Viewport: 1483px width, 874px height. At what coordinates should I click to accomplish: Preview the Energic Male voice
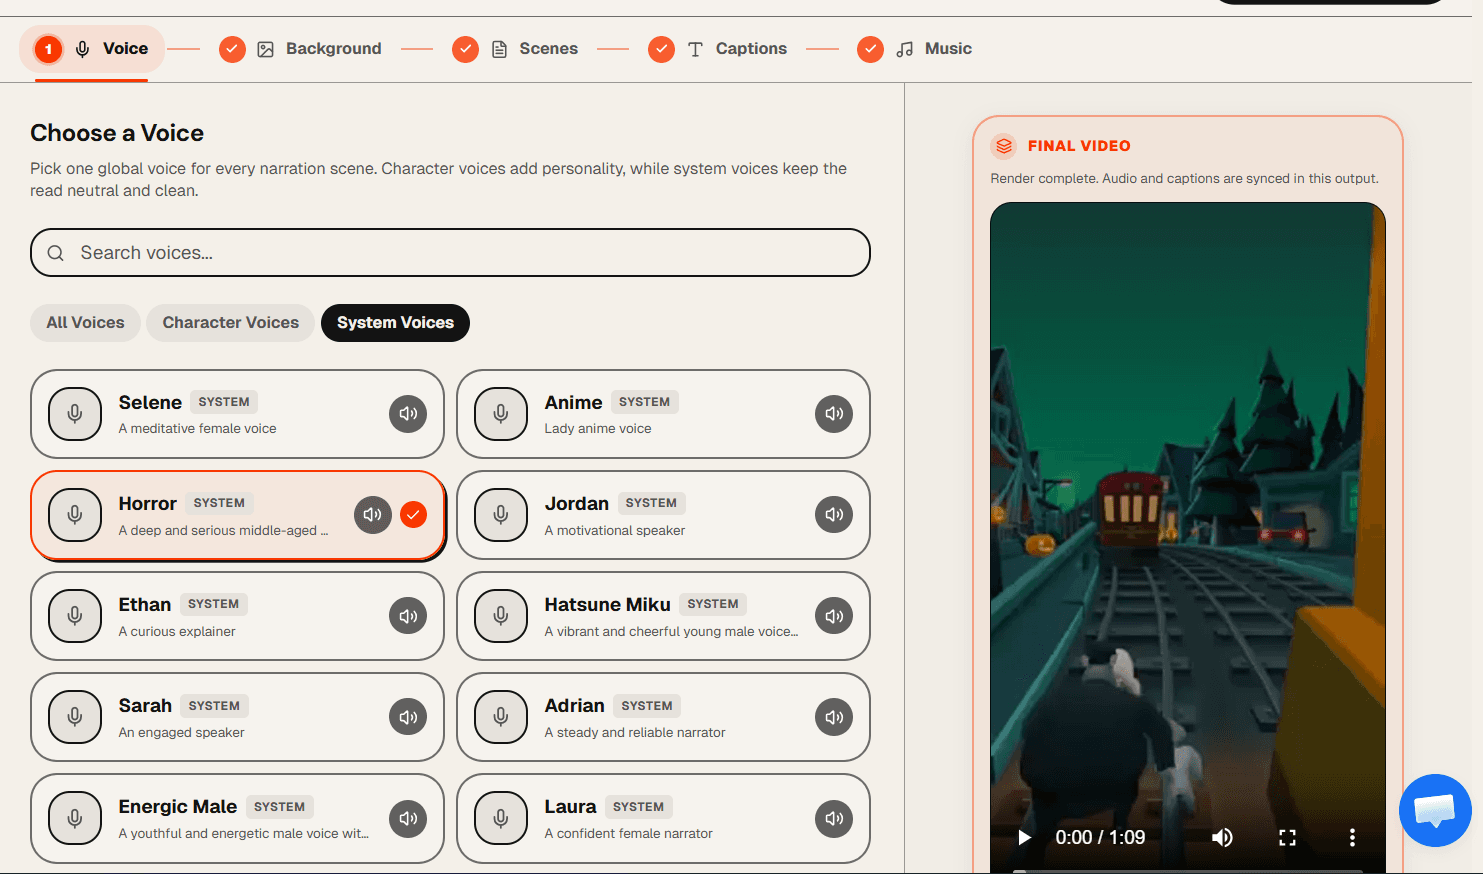[x=408, y=818]
